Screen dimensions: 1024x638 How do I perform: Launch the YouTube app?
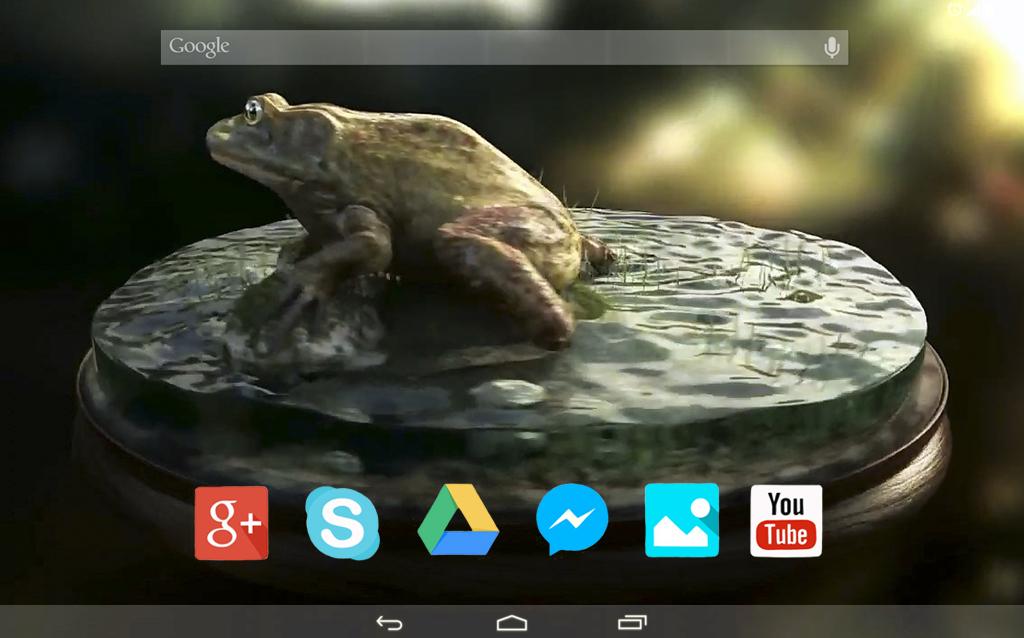786,520
